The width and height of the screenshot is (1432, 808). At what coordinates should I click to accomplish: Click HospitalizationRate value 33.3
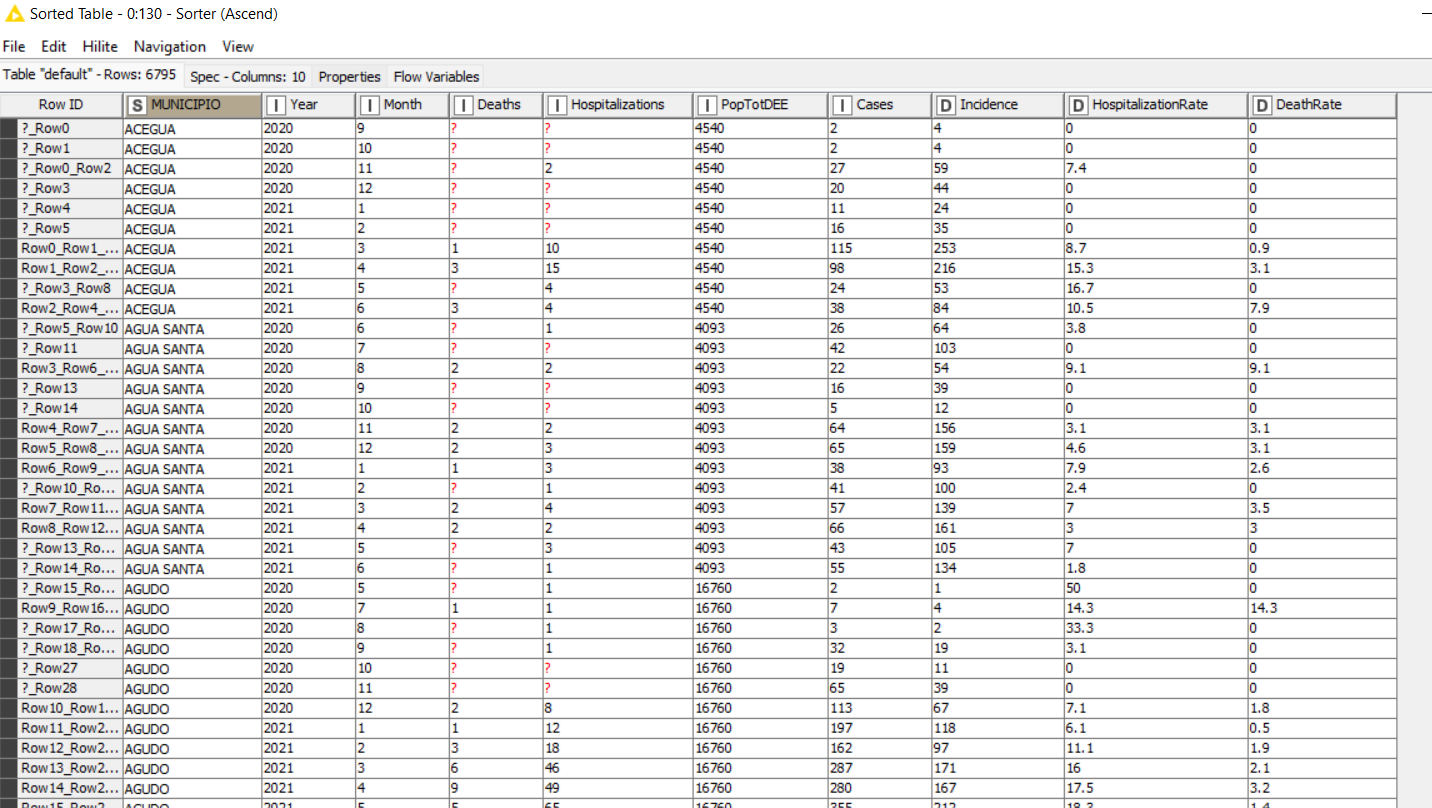[1156, 628]
